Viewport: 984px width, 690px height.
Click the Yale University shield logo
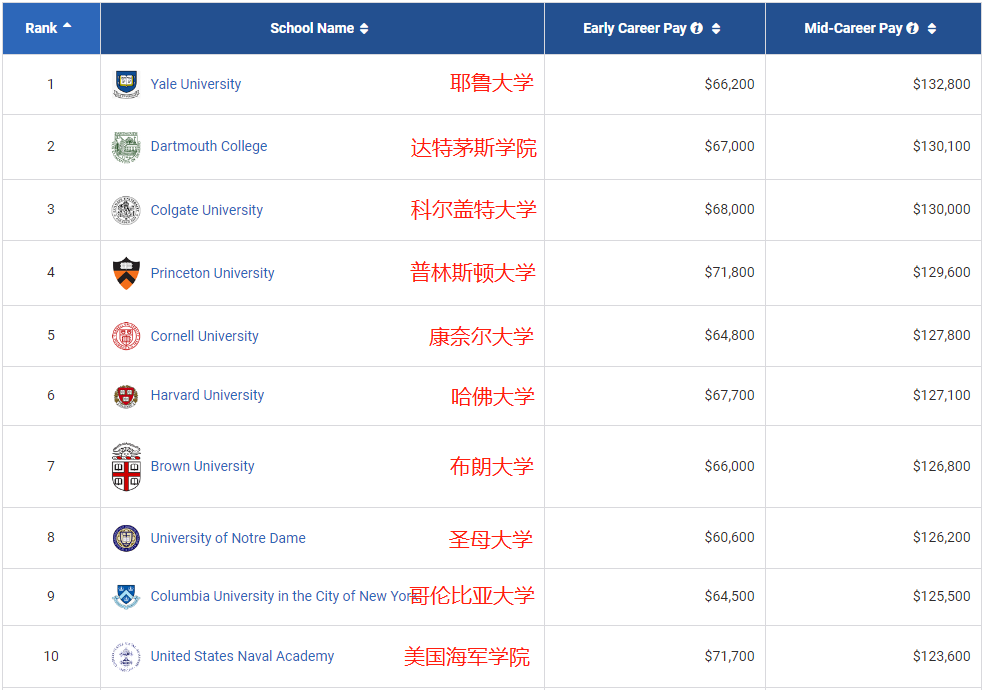click(x=126, y=84)
